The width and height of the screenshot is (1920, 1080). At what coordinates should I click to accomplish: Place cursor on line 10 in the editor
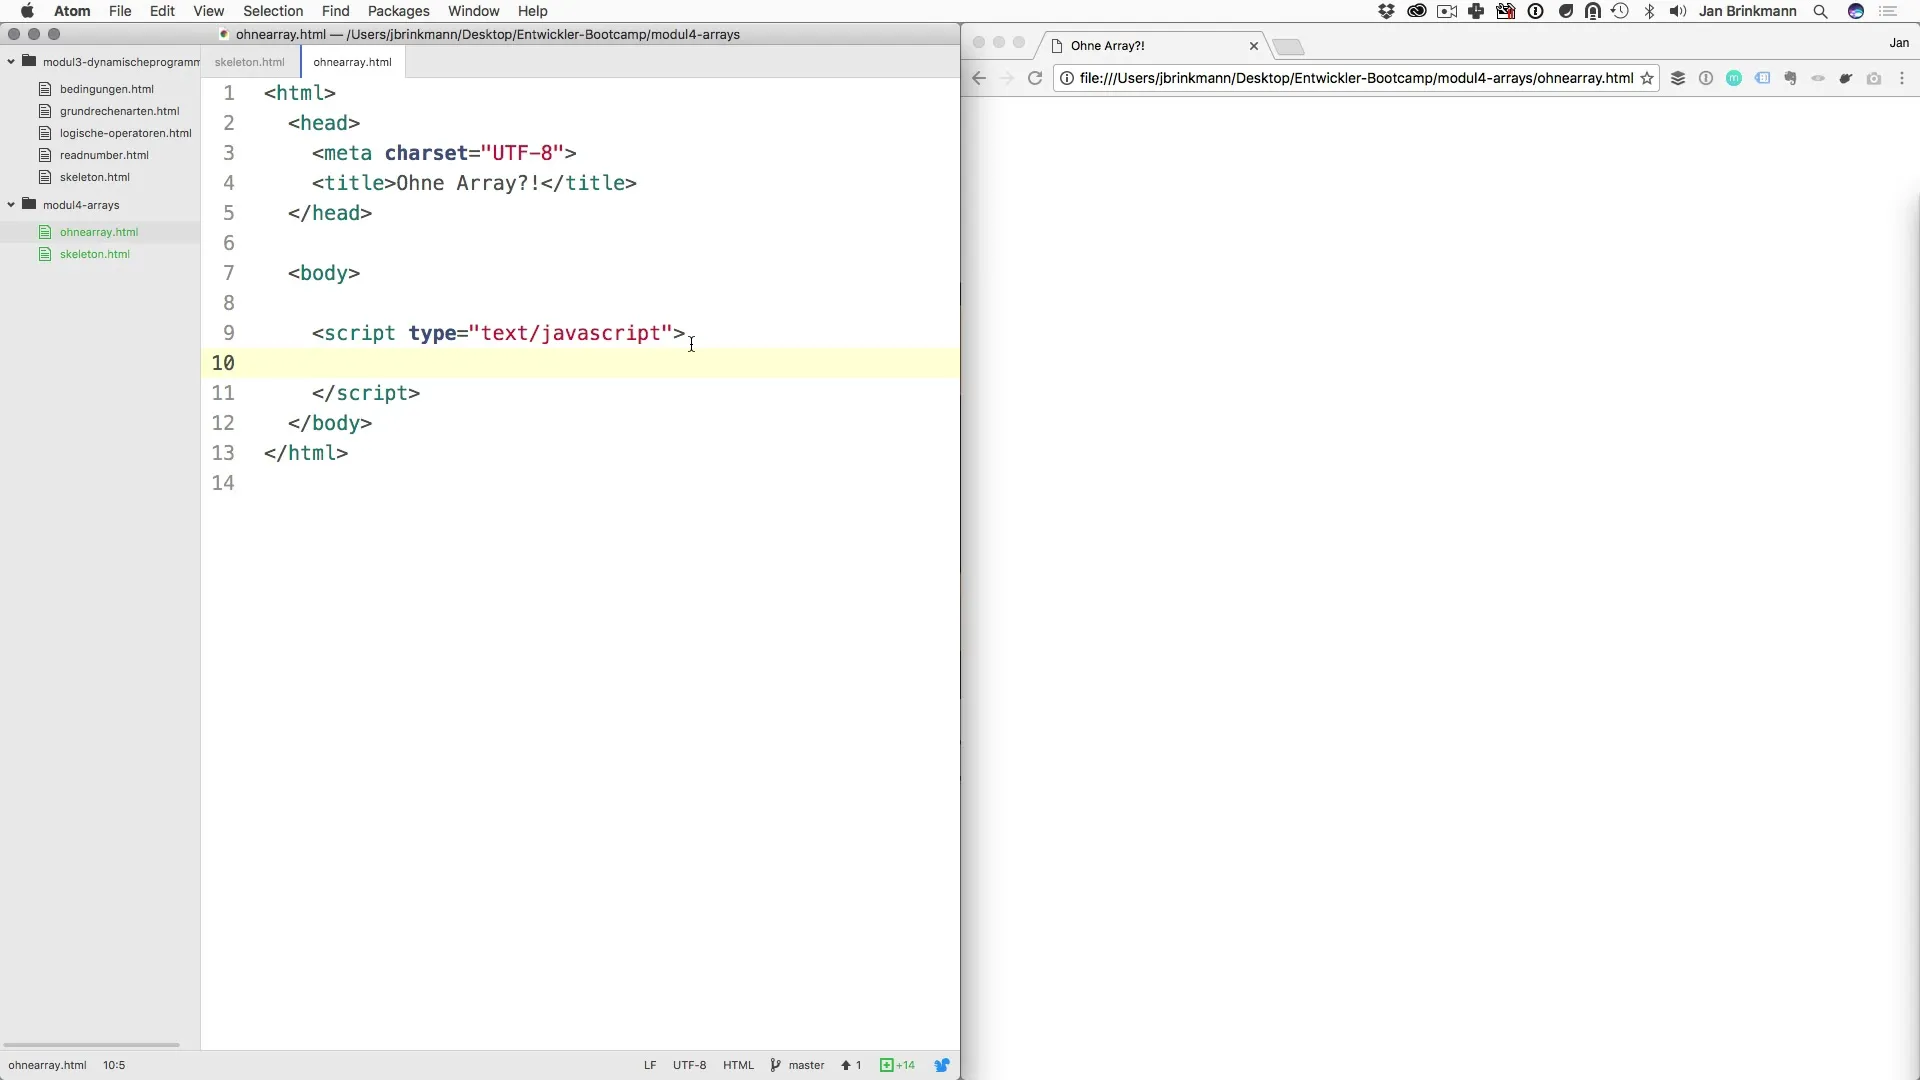pos(580,363)
